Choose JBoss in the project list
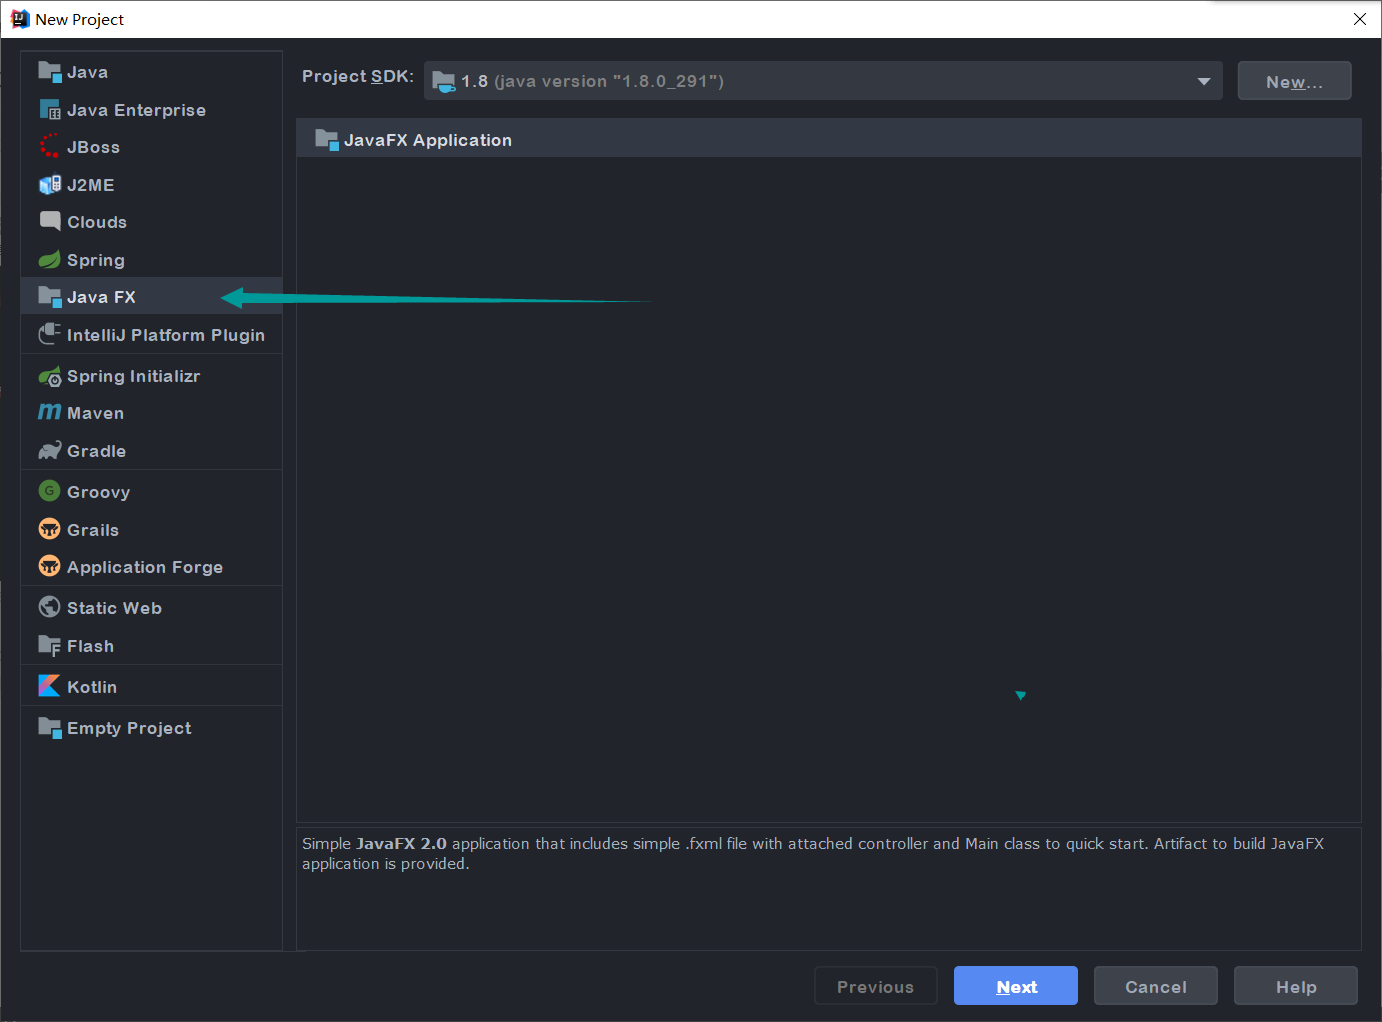Screen dimensions: 1382x1022 point(151,147)
